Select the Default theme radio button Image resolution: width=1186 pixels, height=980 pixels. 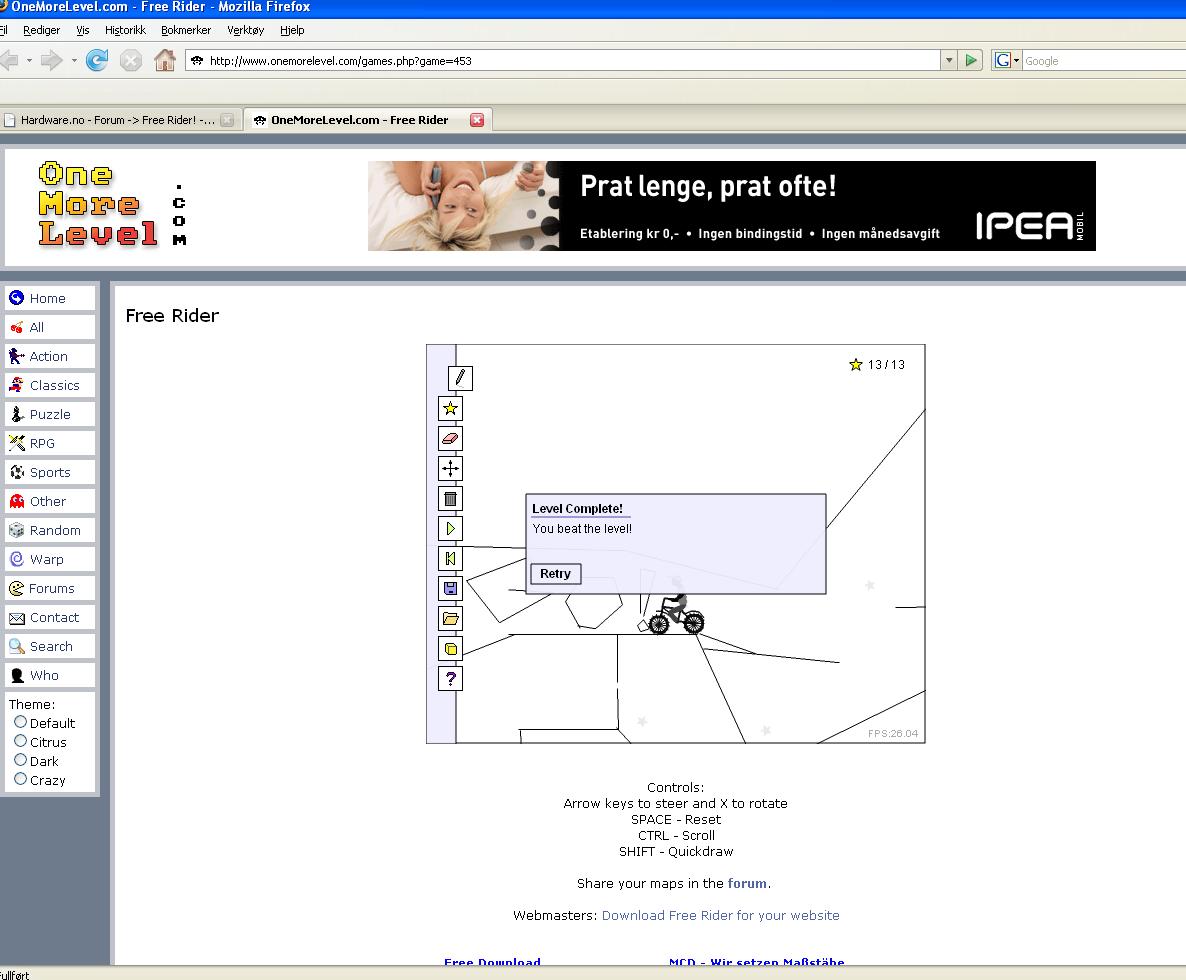(20, 722)
